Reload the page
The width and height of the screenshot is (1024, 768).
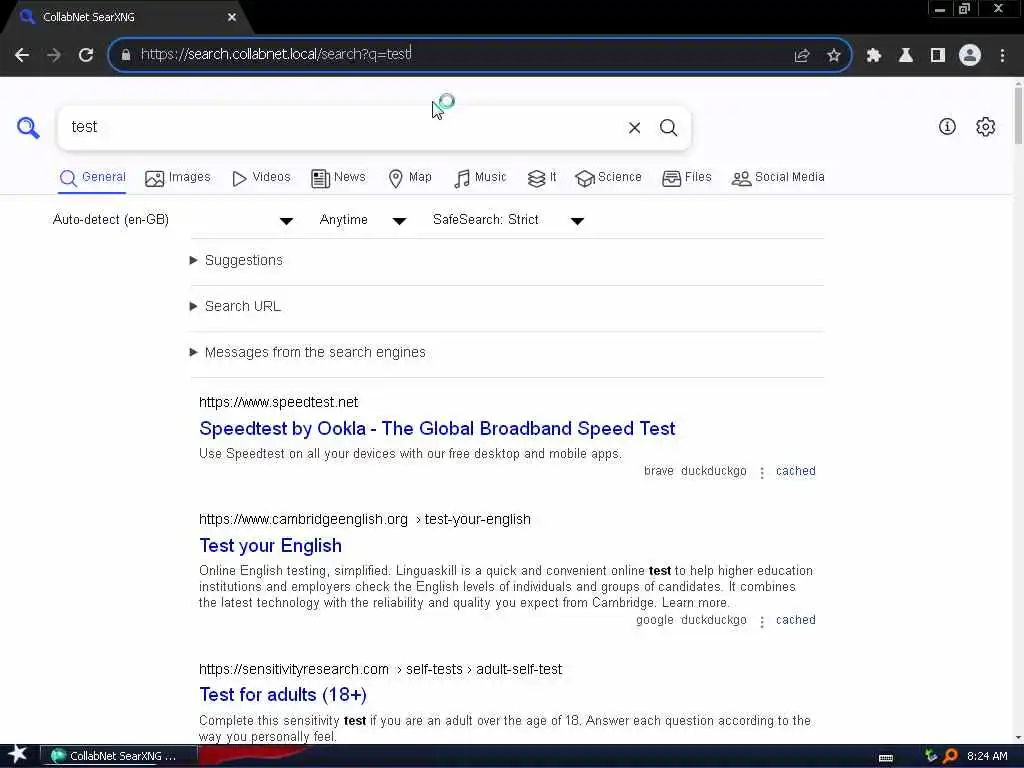pyautogui.click(x=86, y=55)
